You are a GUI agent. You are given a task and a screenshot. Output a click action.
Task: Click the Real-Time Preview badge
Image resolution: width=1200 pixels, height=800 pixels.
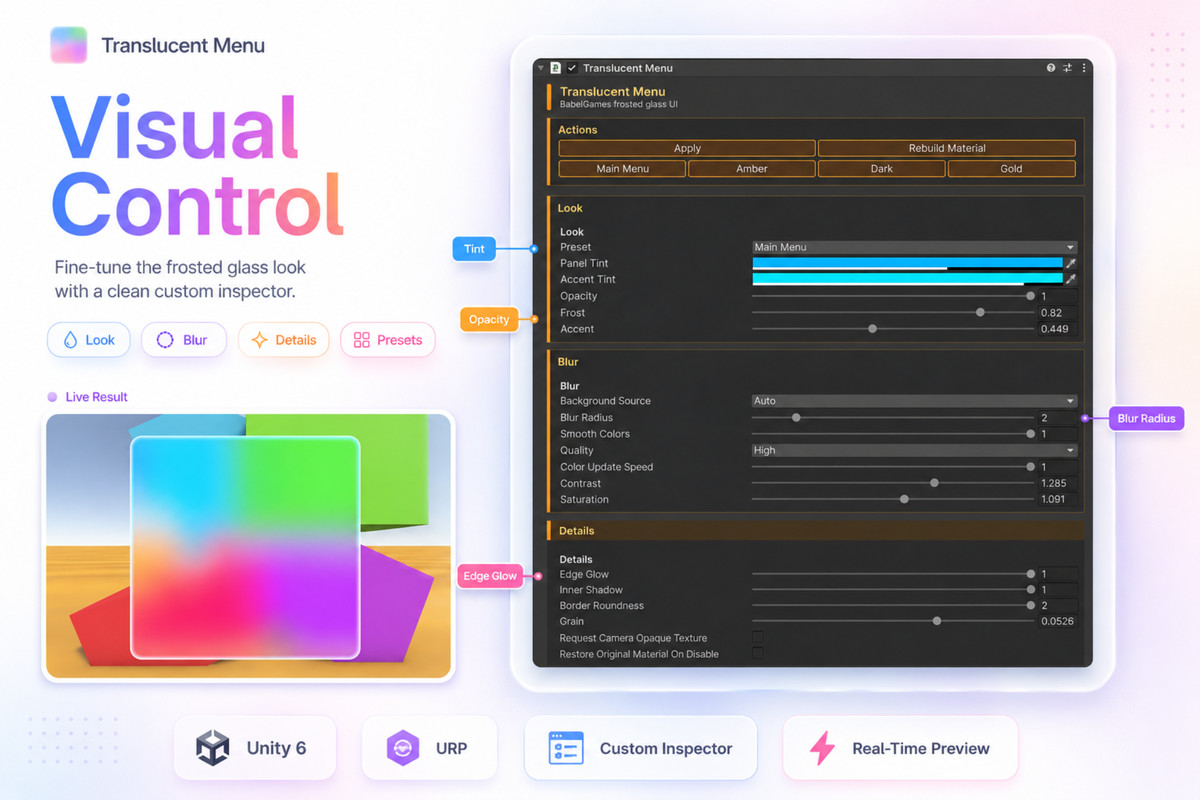pyautogui.click(x=900, y=748)
